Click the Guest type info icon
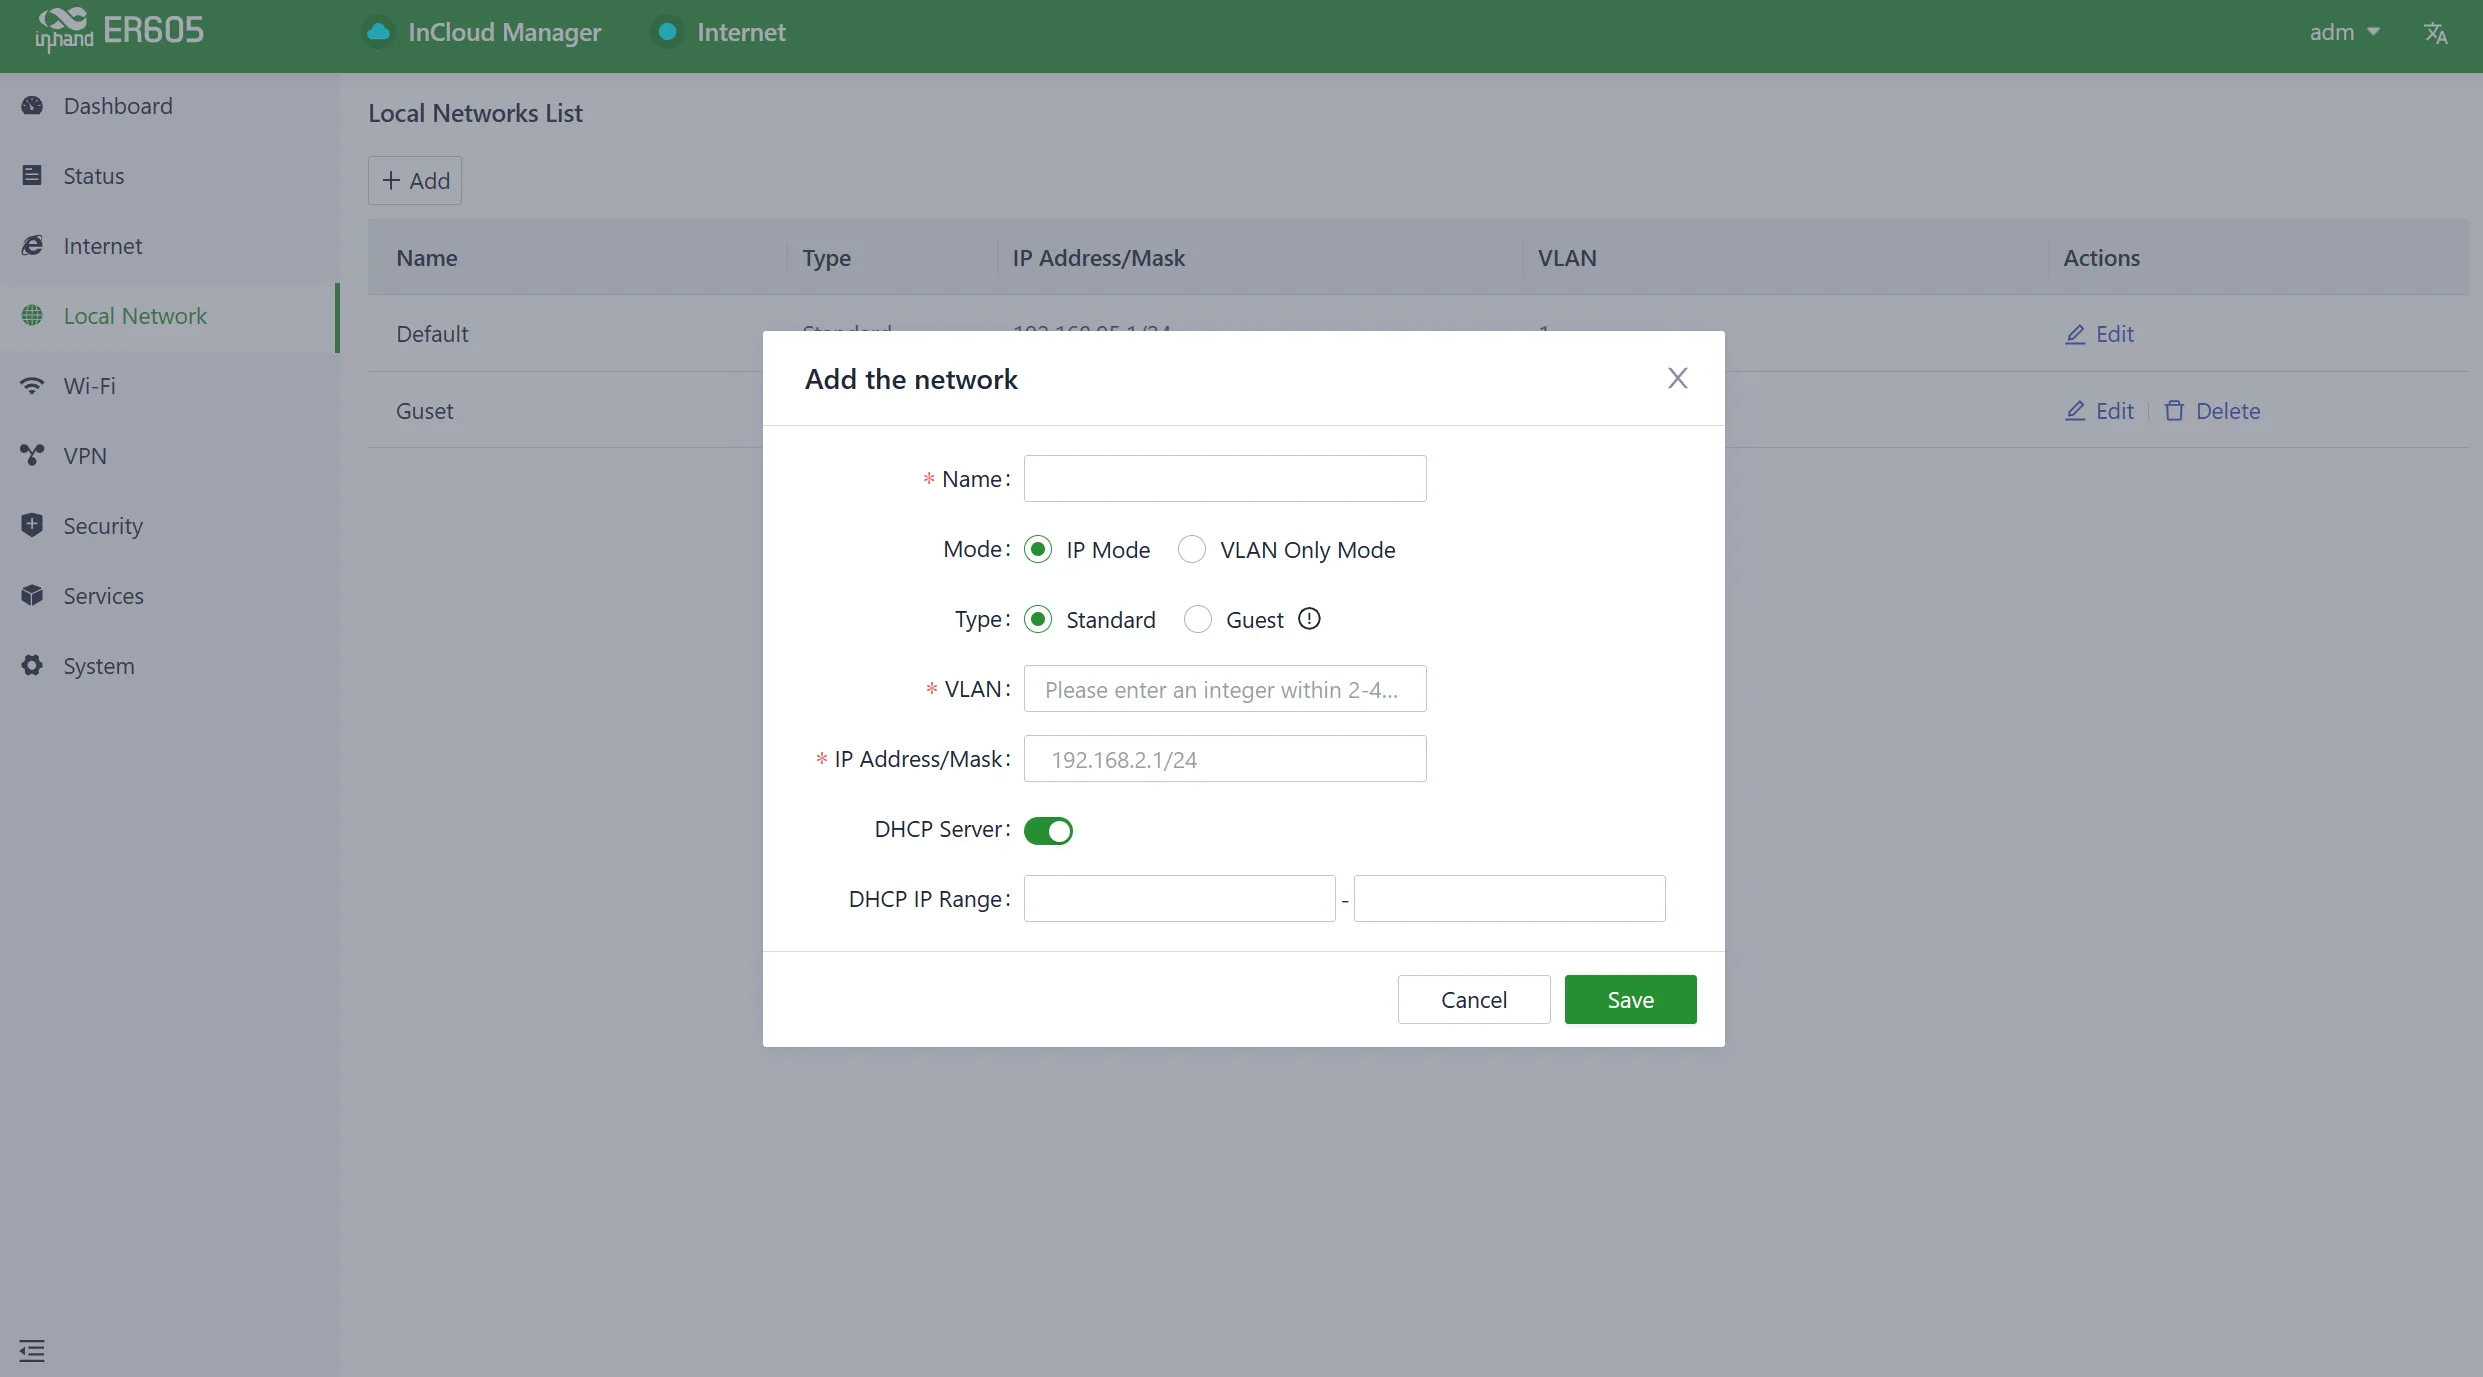The width and height of the screenshot is (2483, 1377). click(1309, 619)
